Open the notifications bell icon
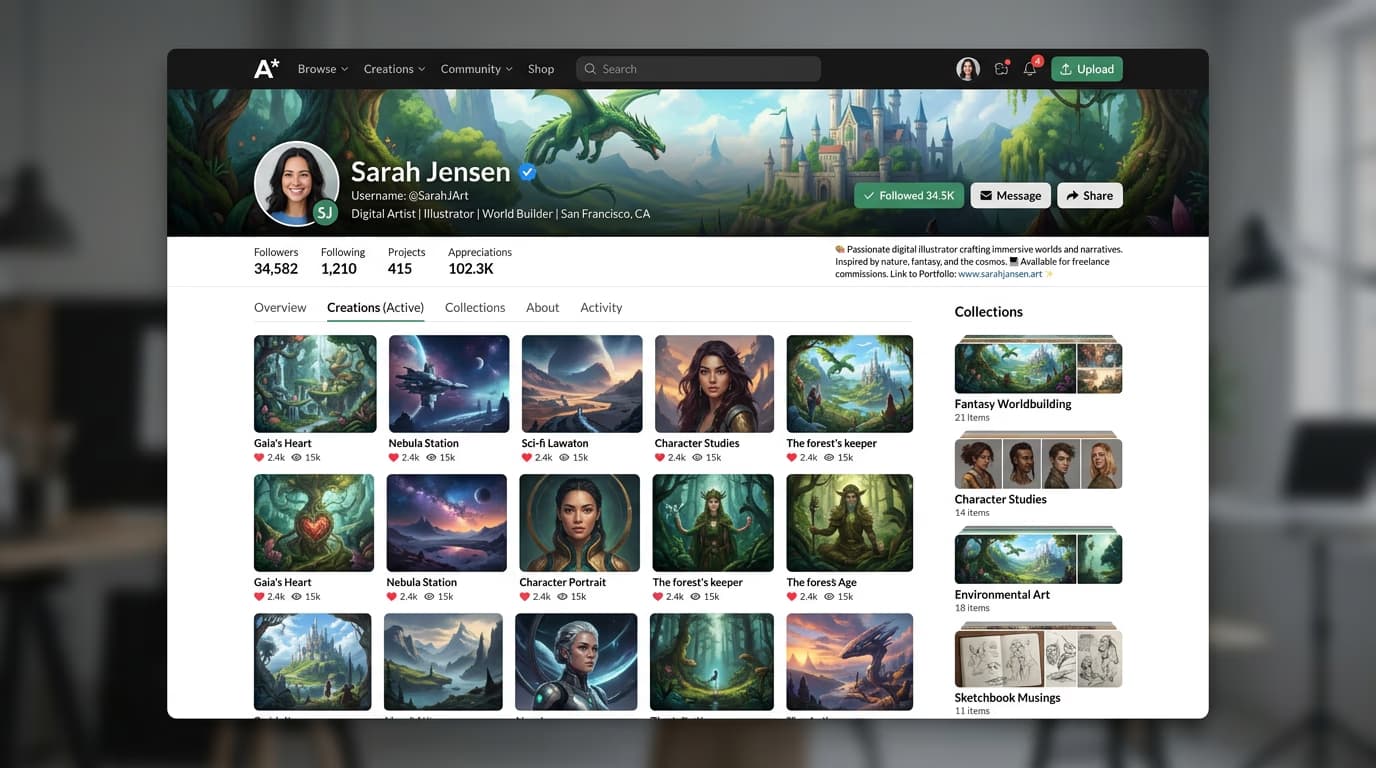Image resolution: width=1376 pixels, height=768 pixels. coord(1030,69)
